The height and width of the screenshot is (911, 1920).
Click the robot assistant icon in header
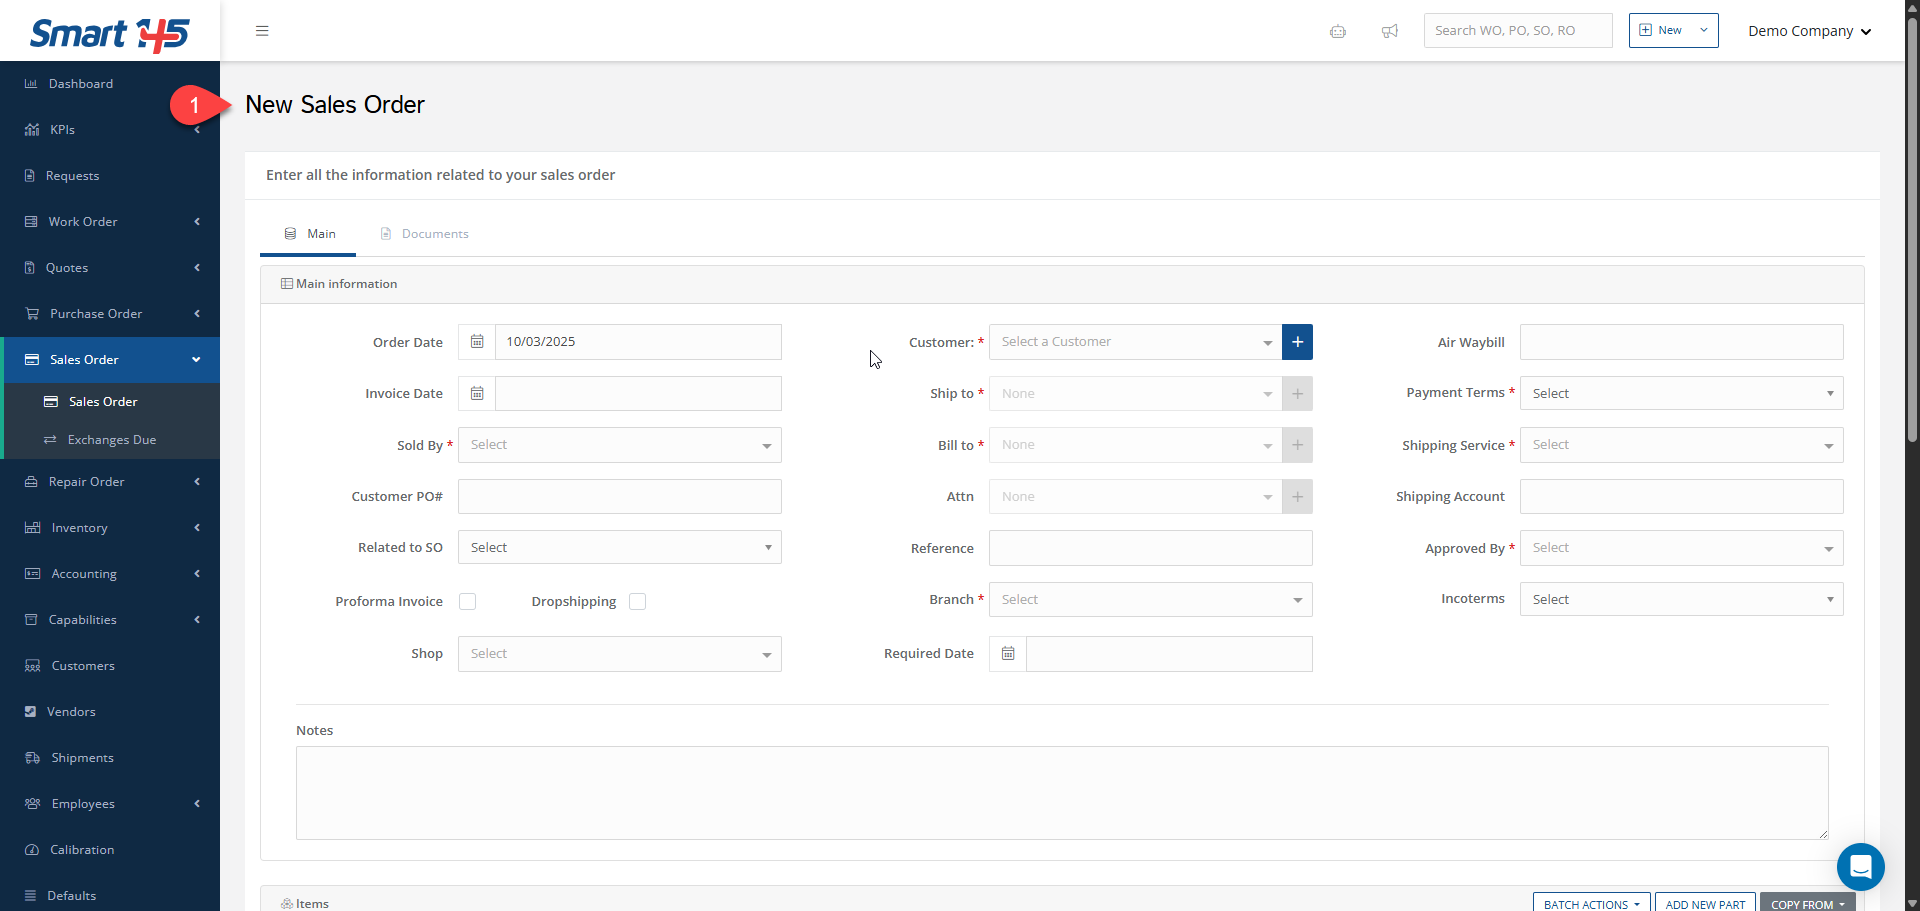pyautogui.click(x=1337, y=31)
